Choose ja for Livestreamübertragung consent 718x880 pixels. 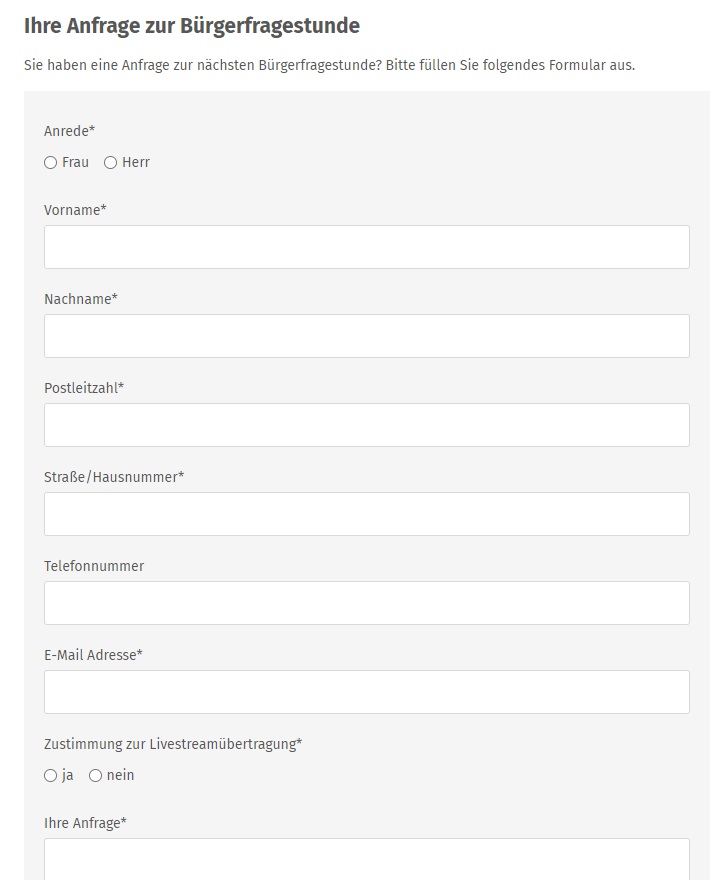point(51,775)
